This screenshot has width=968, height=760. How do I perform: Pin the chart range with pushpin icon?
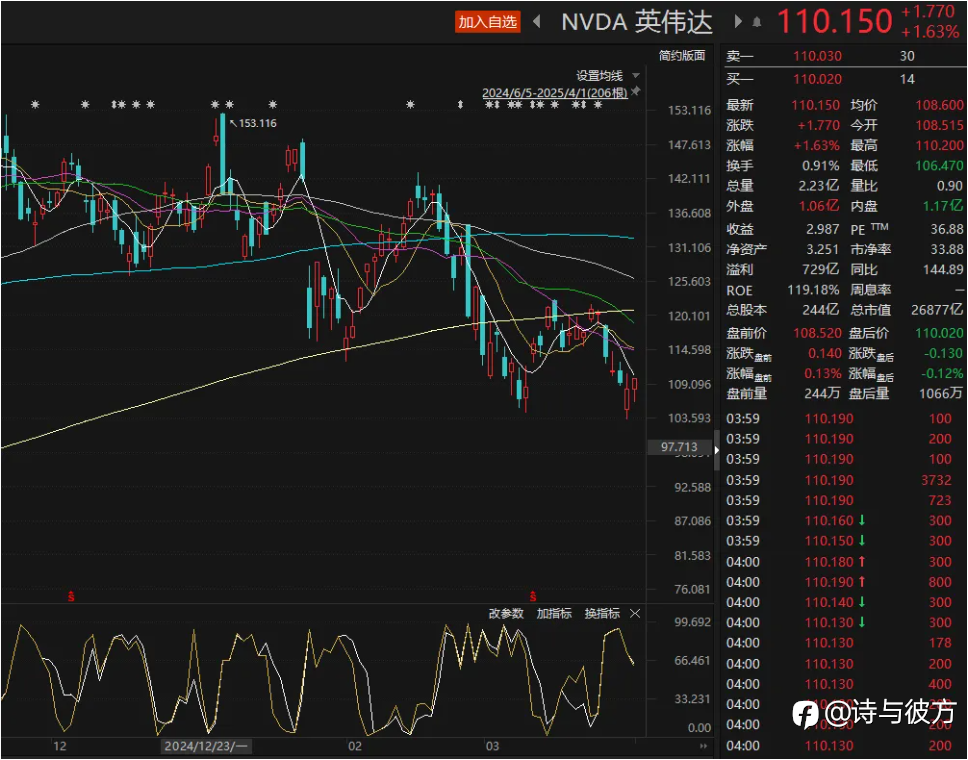636,91
